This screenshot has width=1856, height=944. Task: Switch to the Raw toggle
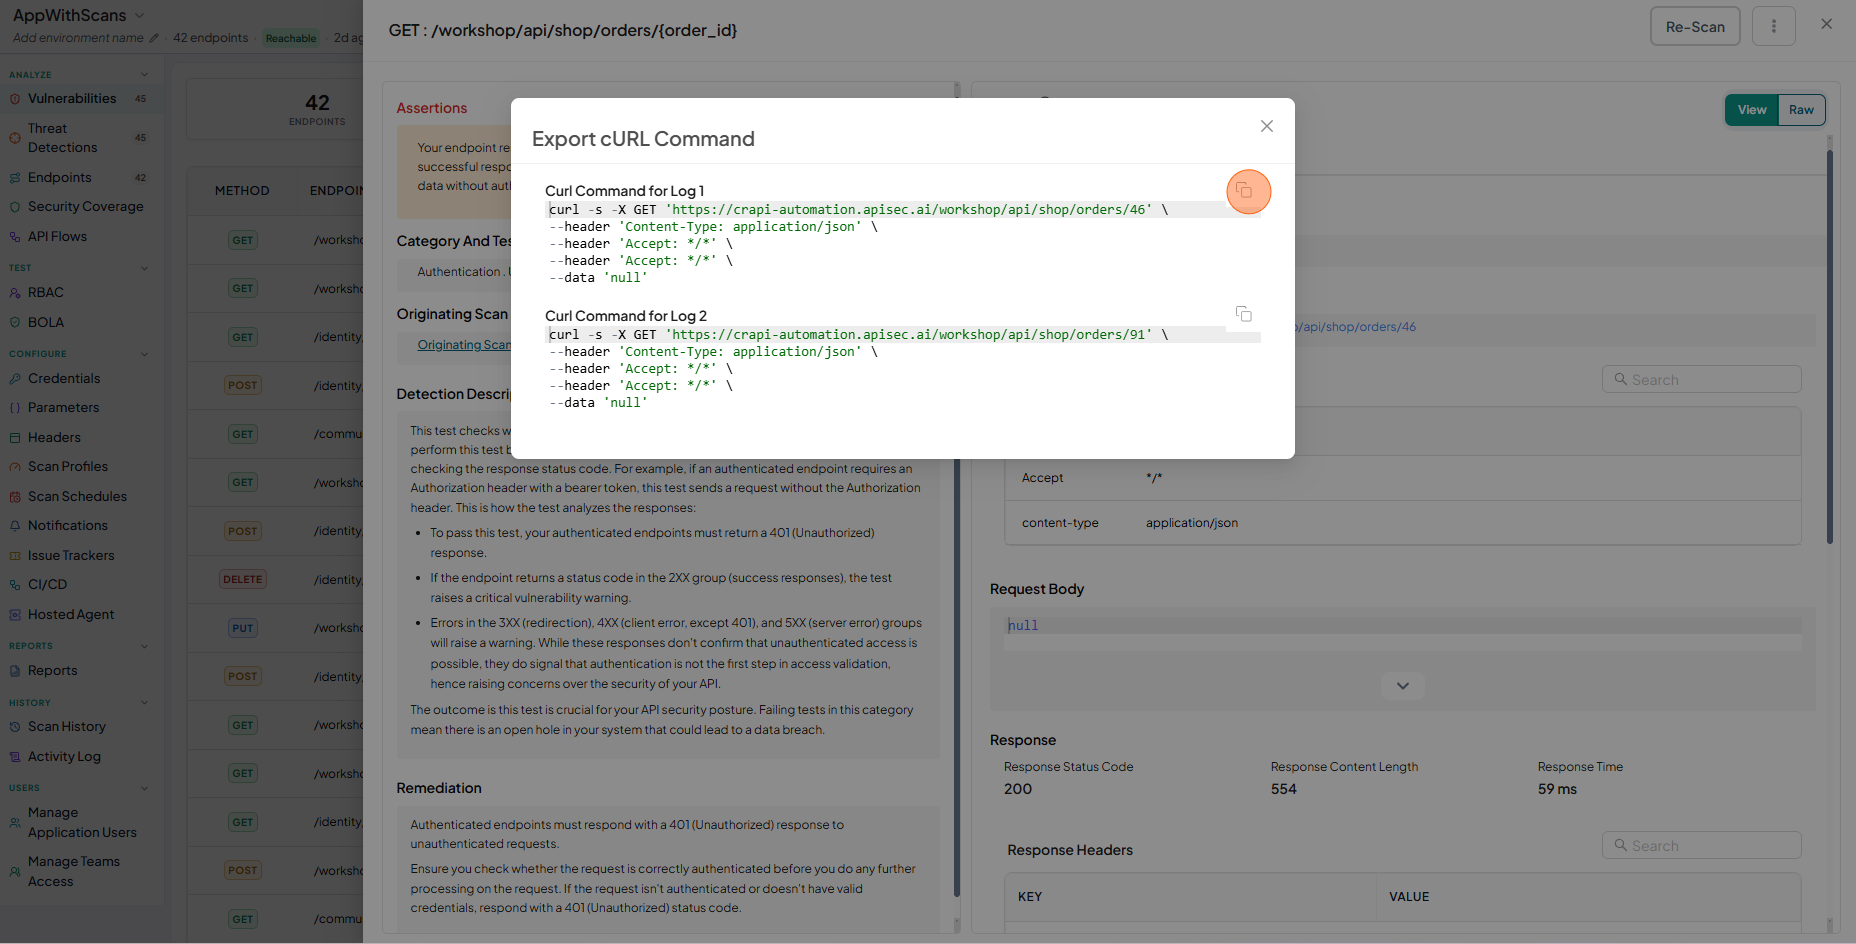click(1801, 110)
